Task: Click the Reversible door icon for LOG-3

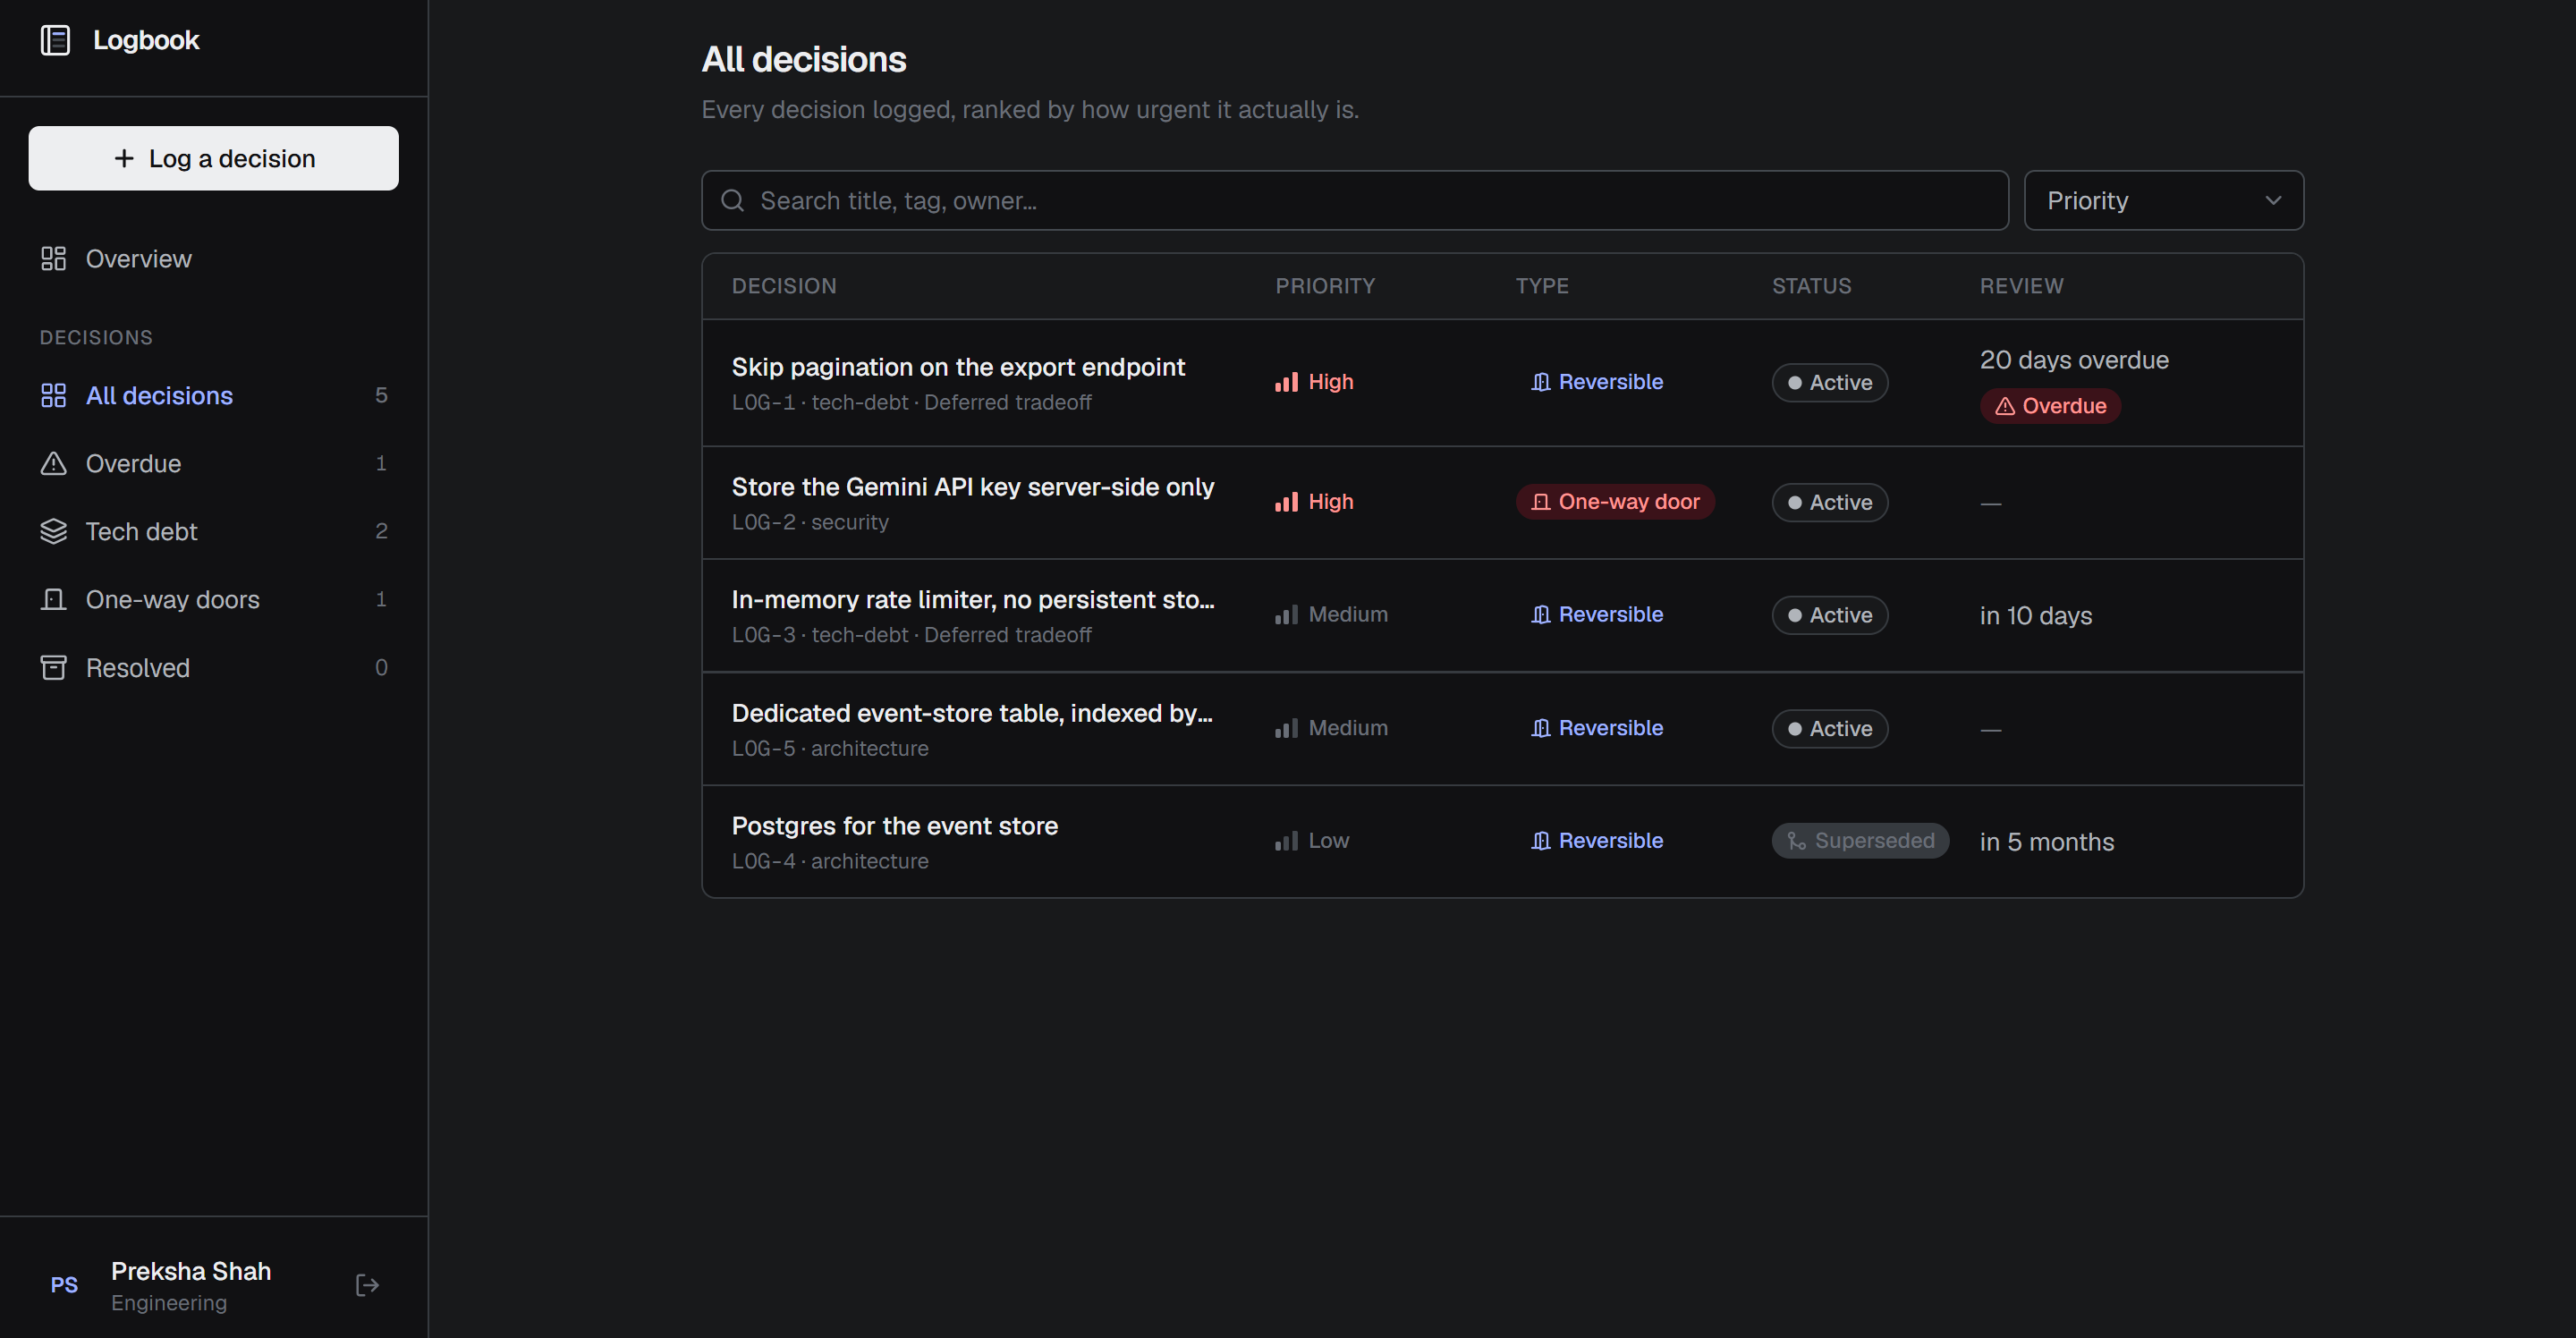Action: (1541, 615)
